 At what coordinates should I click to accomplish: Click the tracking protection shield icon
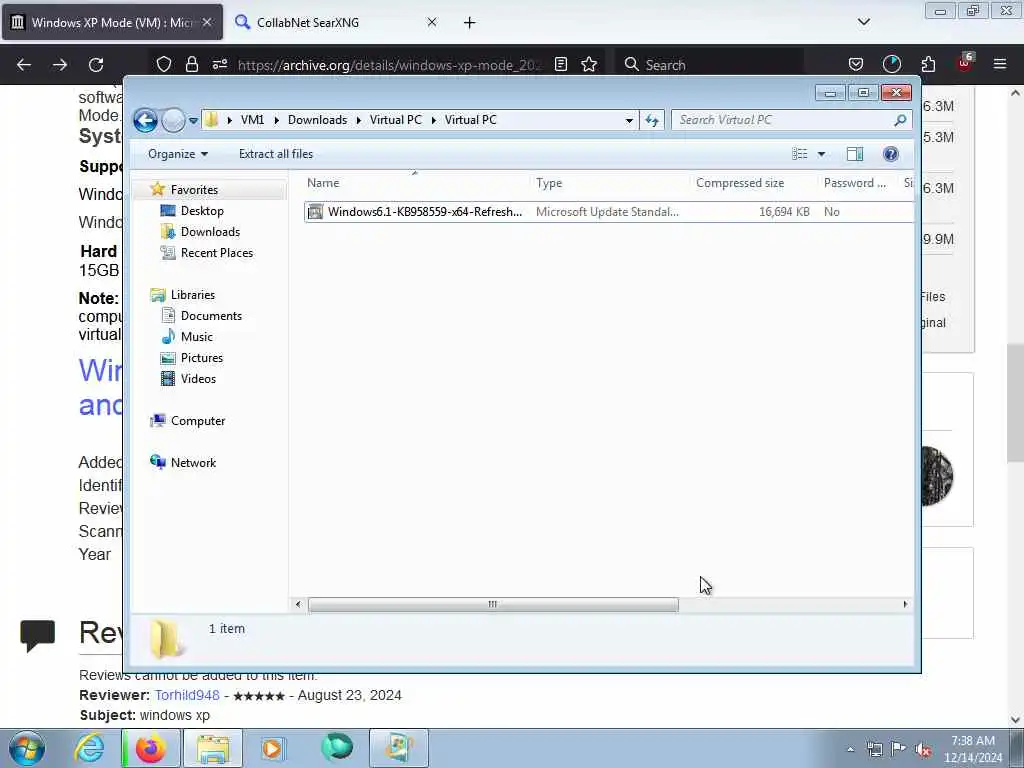(164, 64)
